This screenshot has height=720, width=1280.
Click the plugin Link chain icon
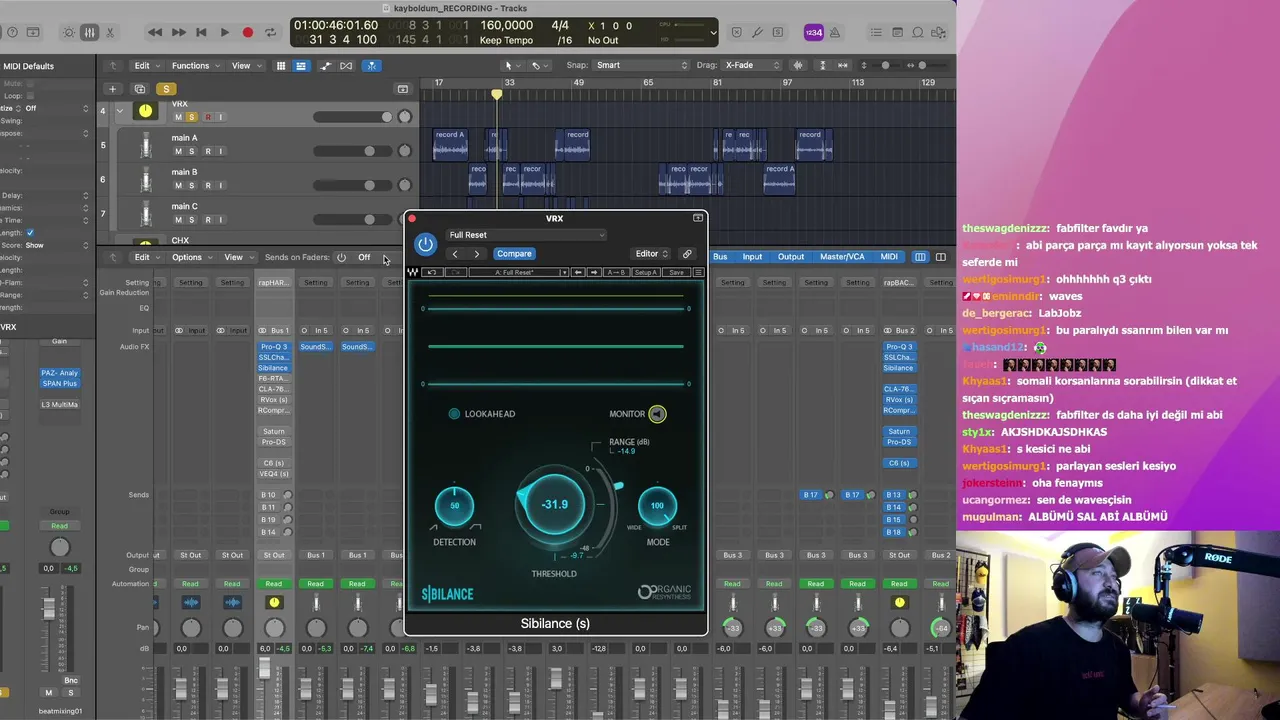click(687, 254)
